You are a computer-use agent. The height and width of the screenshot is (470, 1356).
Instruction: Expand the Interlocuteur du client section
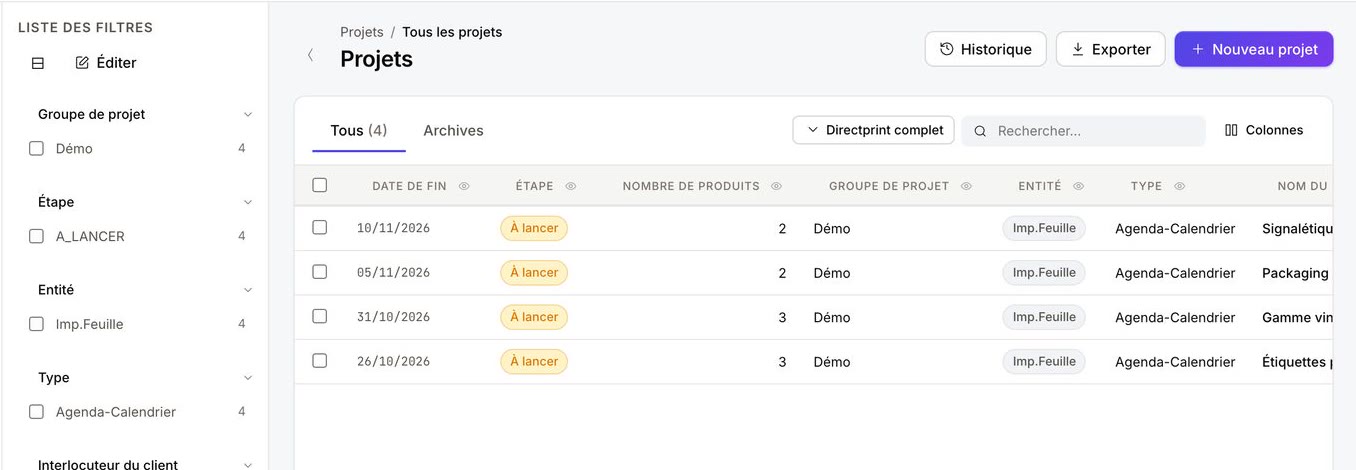(248, 465)
